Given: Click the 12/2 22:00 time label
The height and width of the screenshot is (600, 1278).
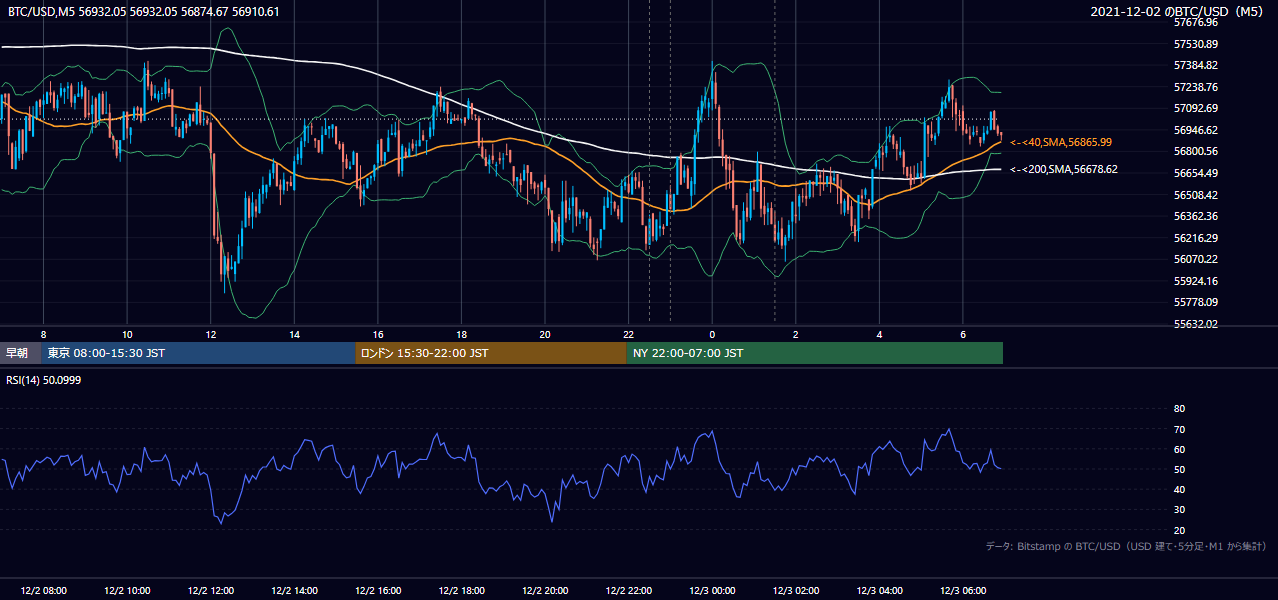Looking at the screenshot, I should (628, 591).
